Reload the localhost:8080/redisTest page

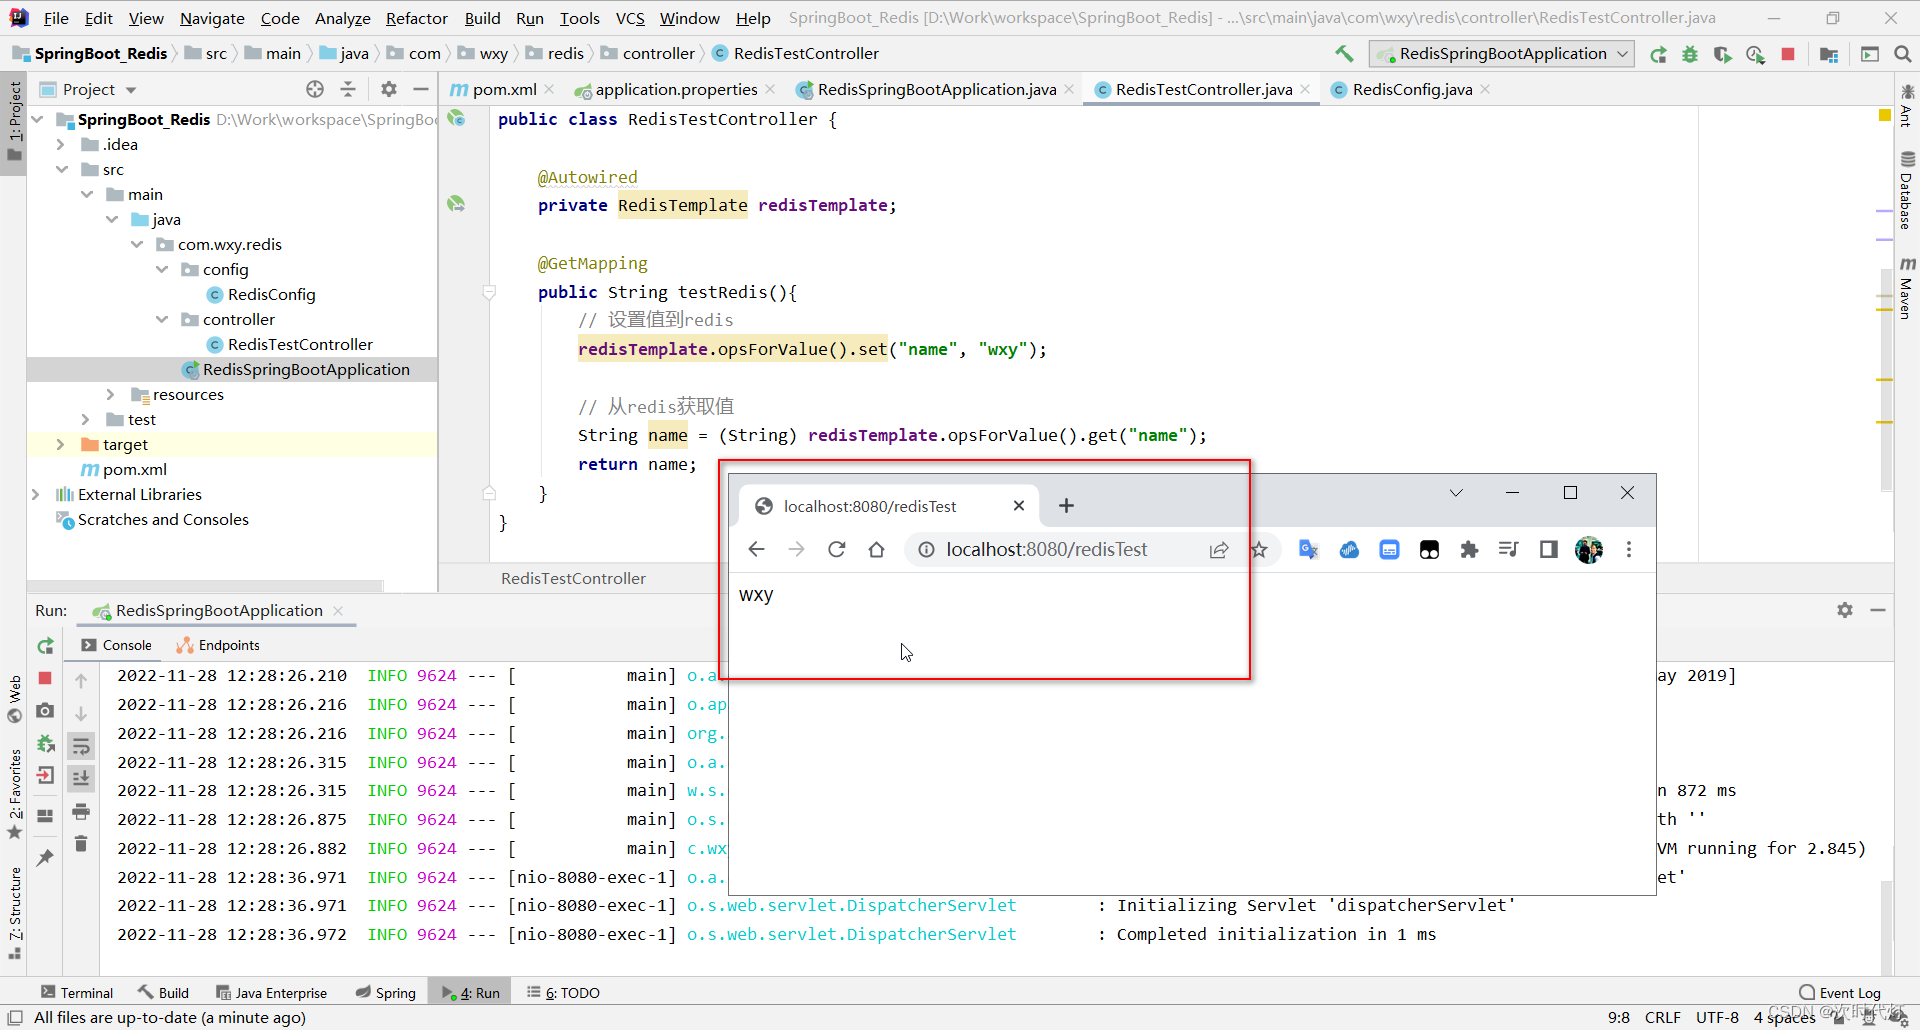[x=837, y=549]
